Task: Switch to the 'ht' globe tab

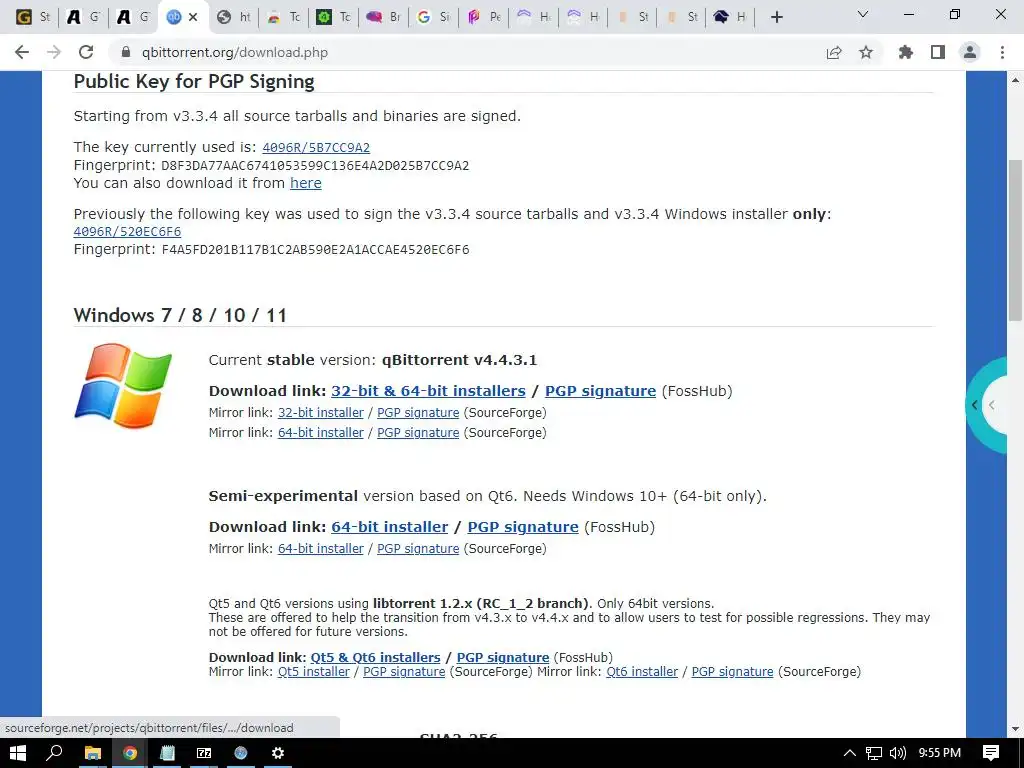Action: click(234, 17)
